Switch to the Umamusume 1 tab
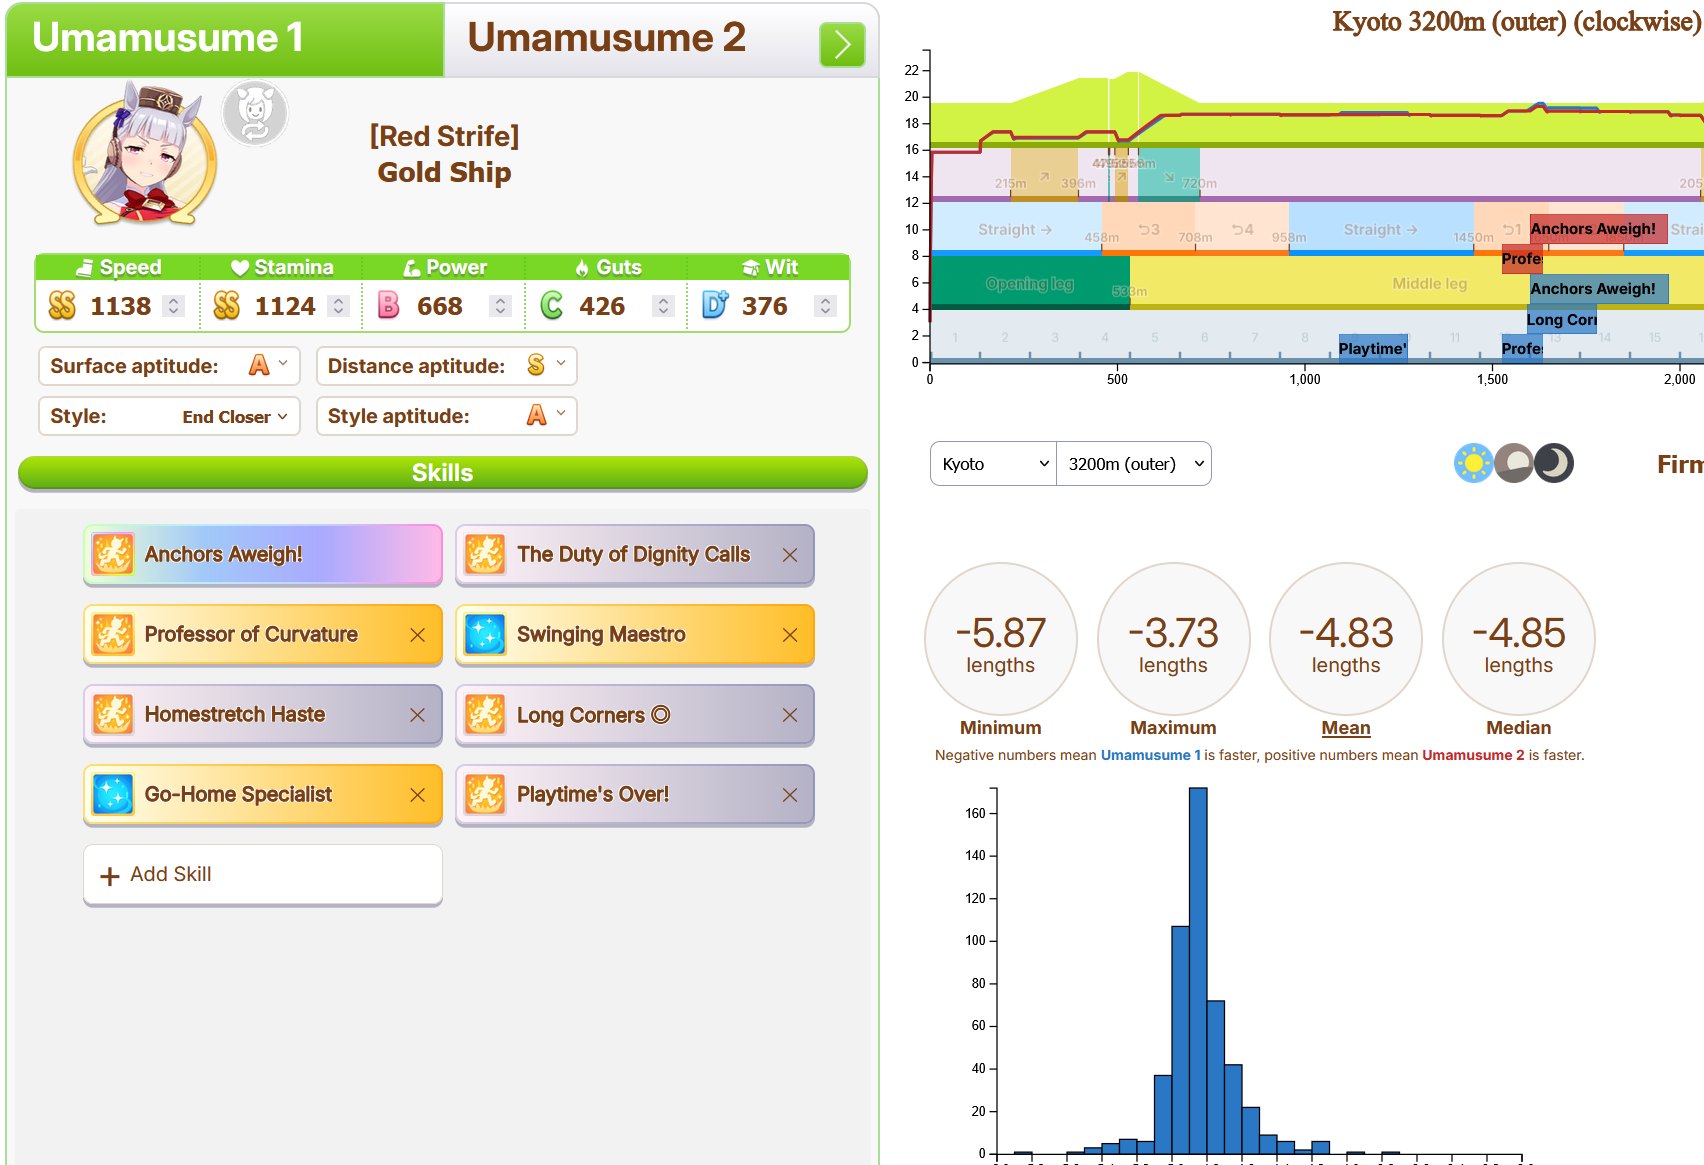Viewport: 1704px width, 1165px height. pos(225,39)
